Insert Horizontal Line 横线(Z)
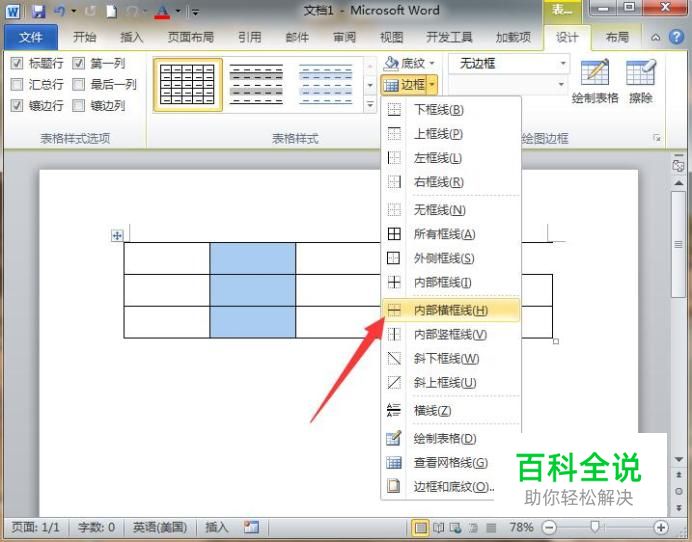The height and width of the screenshot is (542, 692). click(x=451, y=410)
